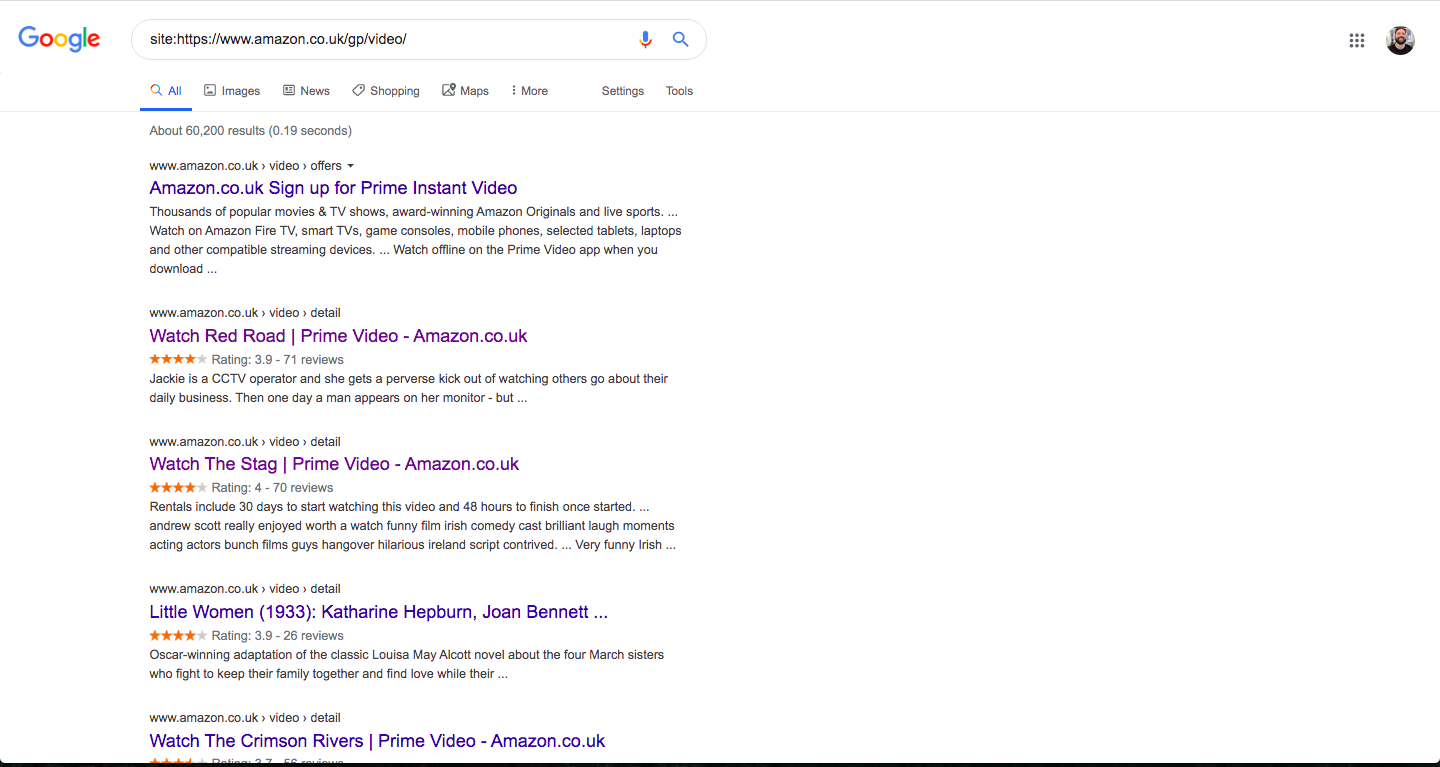
Task: Open the Little Women (1933) result
Action: [378, 612]
